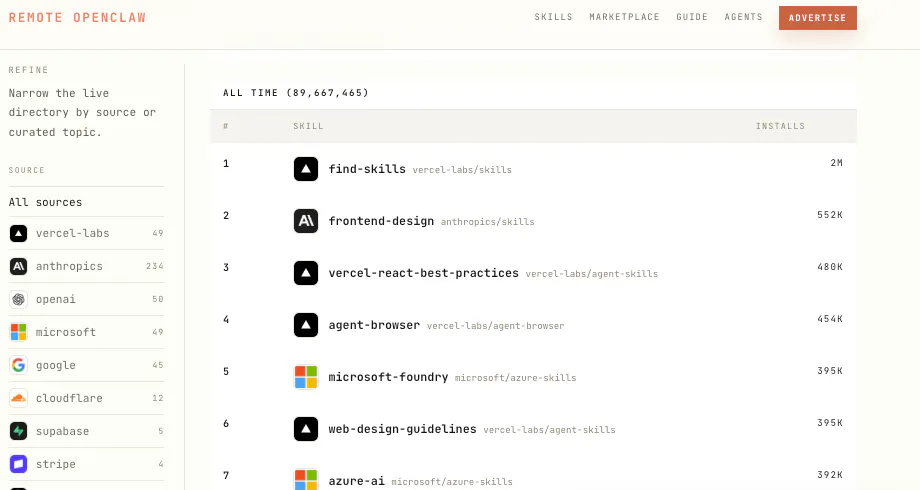Click the 234 count next to anthropics

click(154, 266)
